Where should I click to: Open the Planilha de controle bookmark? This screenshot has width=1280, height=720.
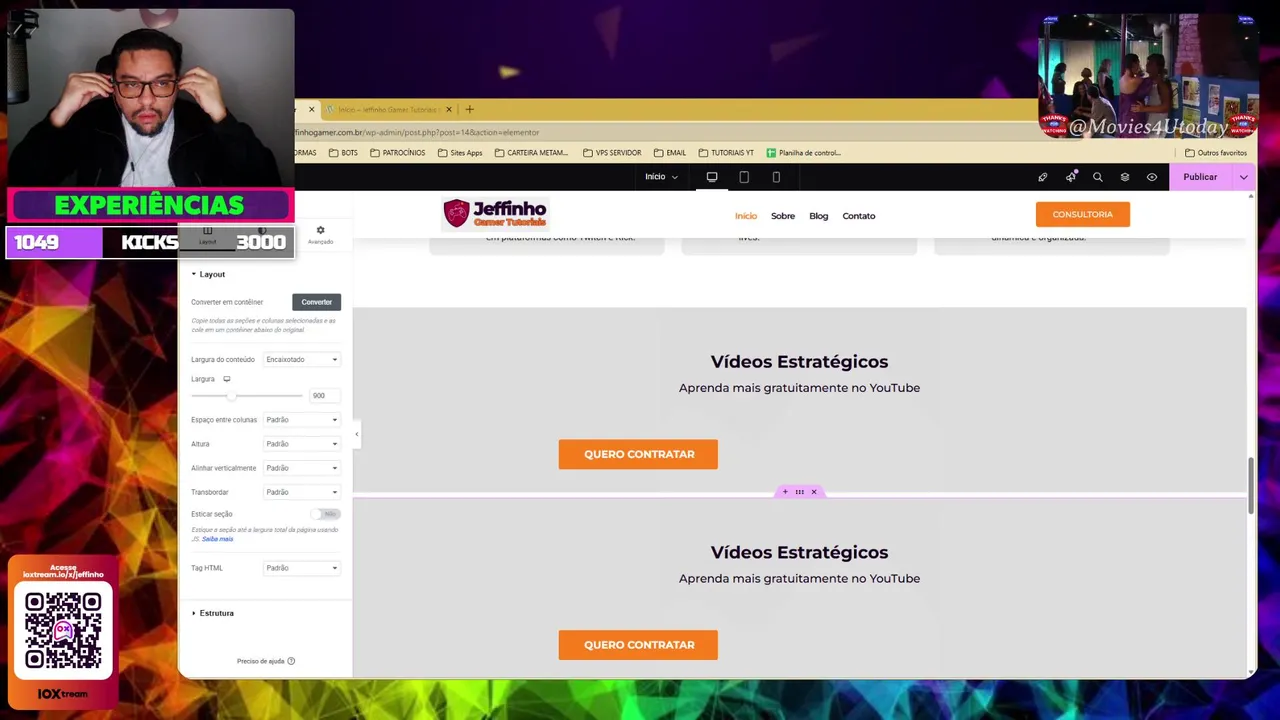coord(804,153)
